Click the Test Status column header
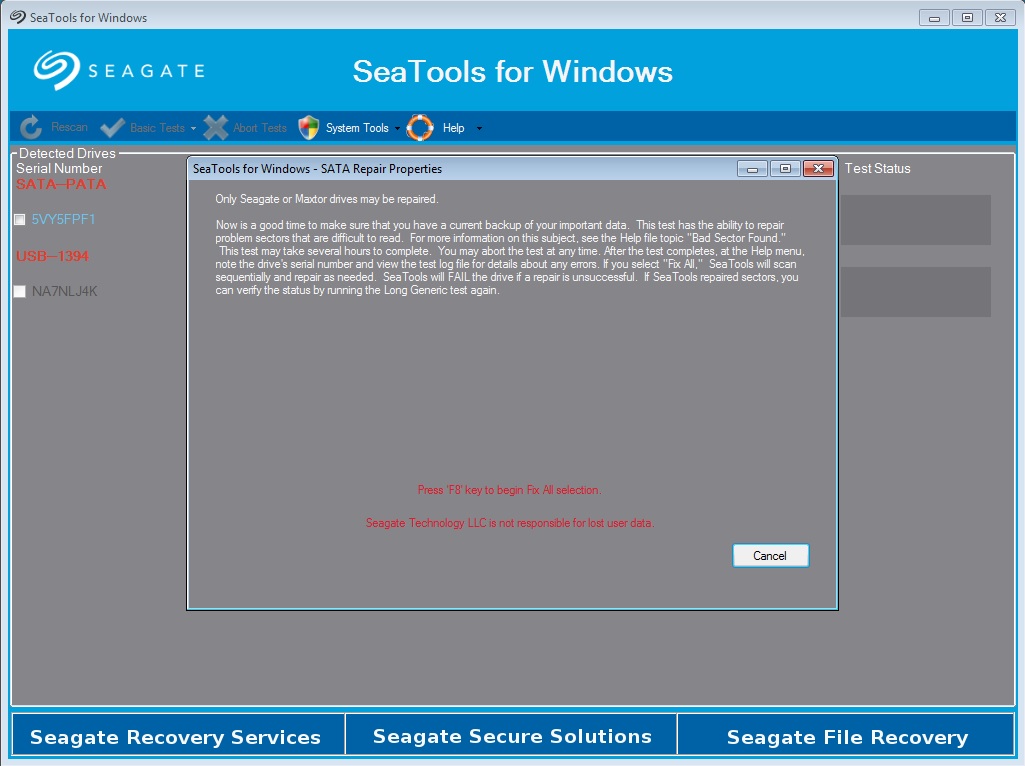The width and height of the screenshot is (1025, 766). [877, 169]
